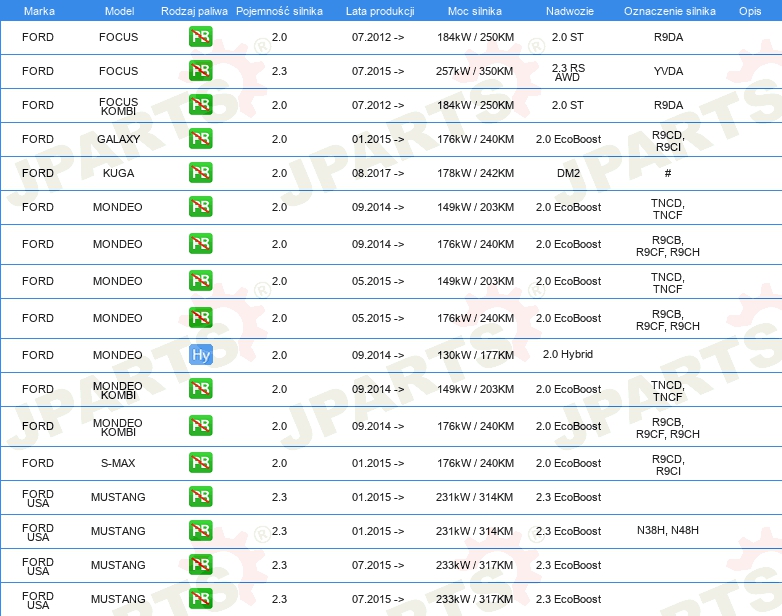Click the 257kW / 350KM power value
Viewport: 782px width, 616px height.
tap(474, 71)
